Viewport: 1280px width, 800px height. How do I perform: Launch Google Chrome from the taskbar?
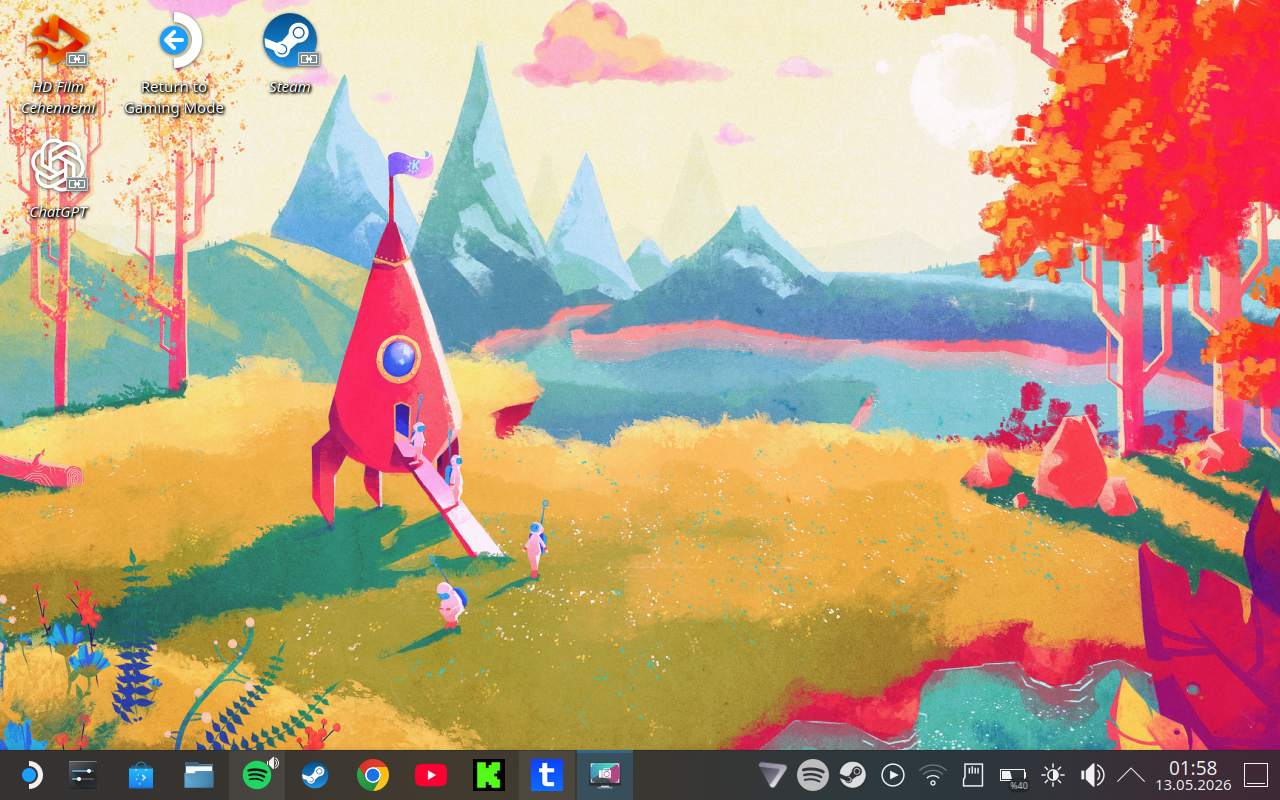coord(373,775)
